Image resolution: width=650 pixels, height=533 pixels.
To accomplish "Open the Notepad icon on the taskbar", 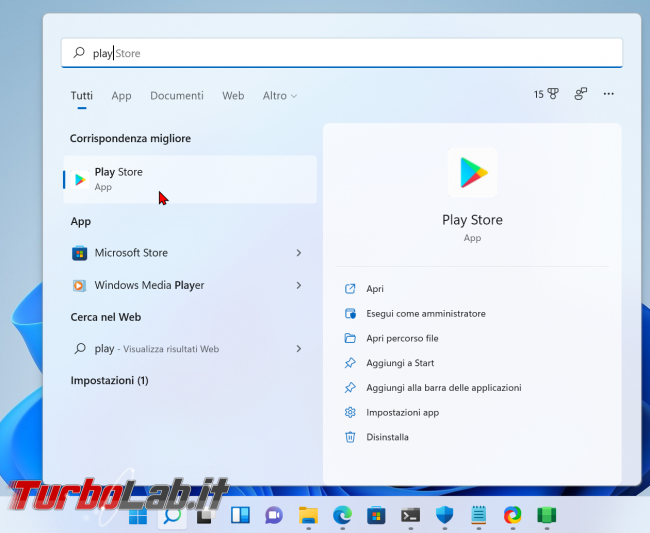I will click(479, 516).
